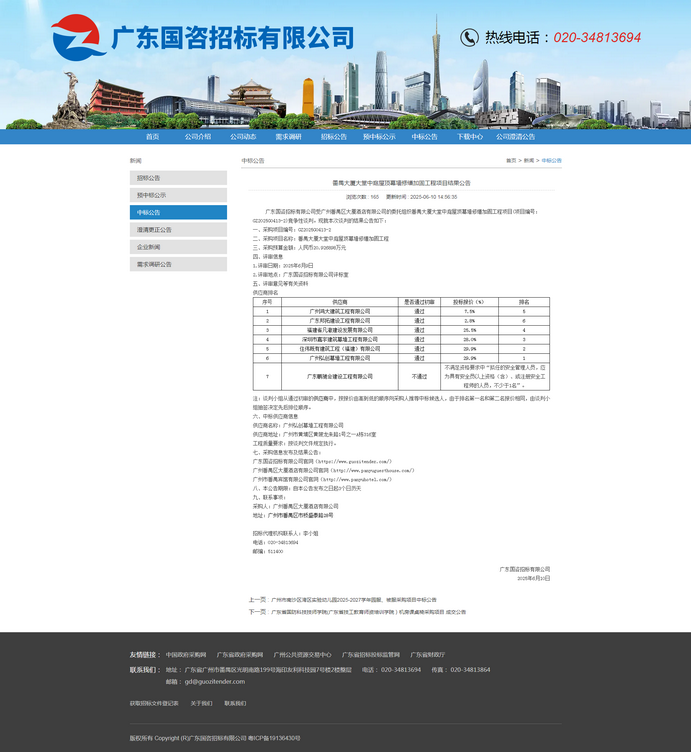Click 新闻 in the breadcrumb trail
The image size is (691, 752).
coord(528,161)
